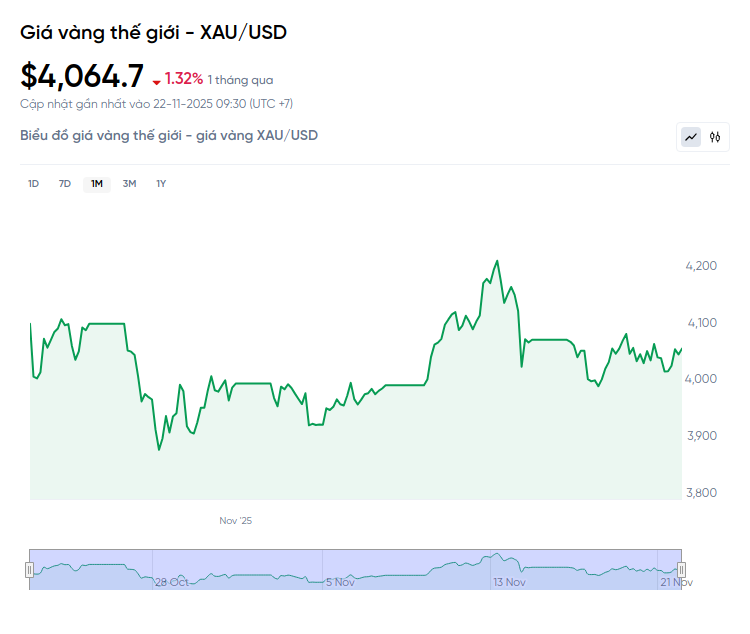Viewport: 750px width, 634px height.
Task: Click the 4,100 price axis label
Action: pyautogui.click(x=700, y=322)
